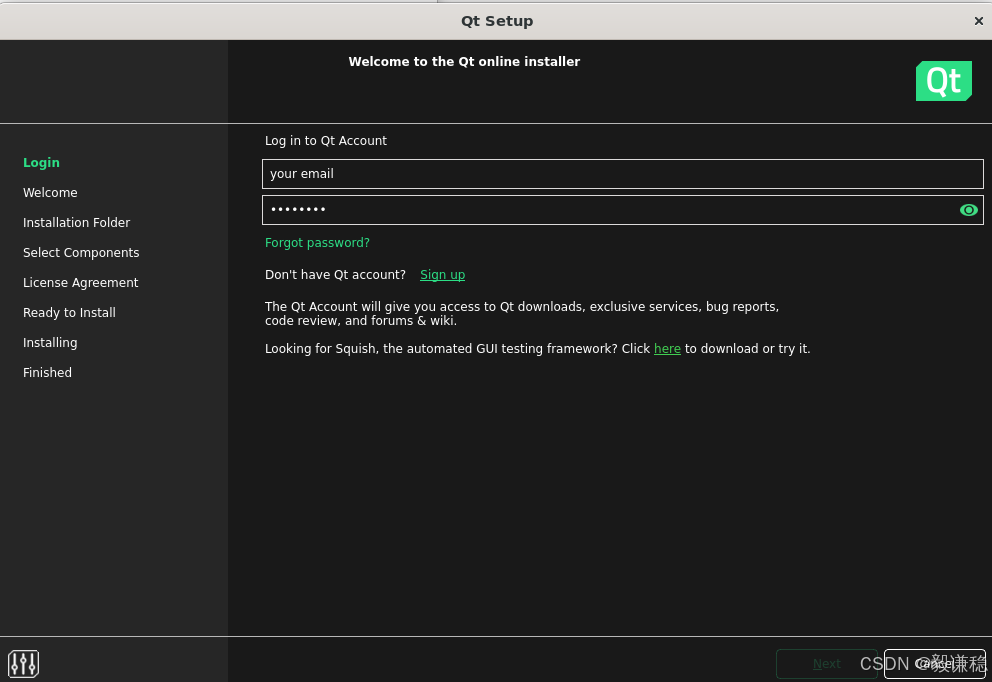The image size is (992, 682).
Task: Close the Qt Setup window
Action: tap(978, 21)
